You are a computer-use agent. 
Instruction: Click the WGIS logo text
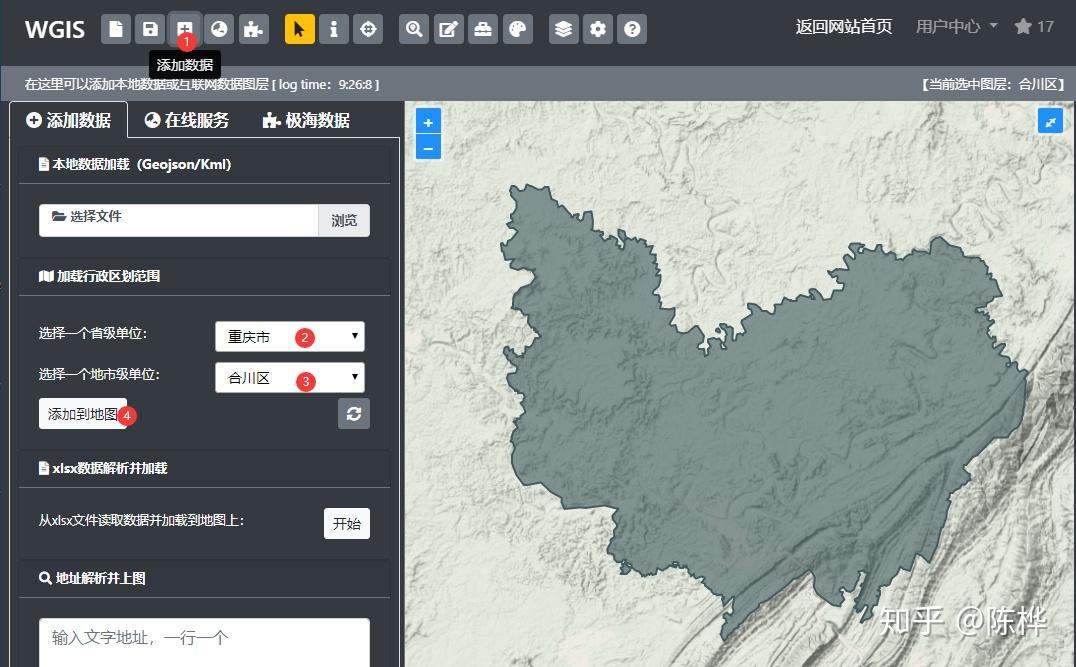pos(55,30)
